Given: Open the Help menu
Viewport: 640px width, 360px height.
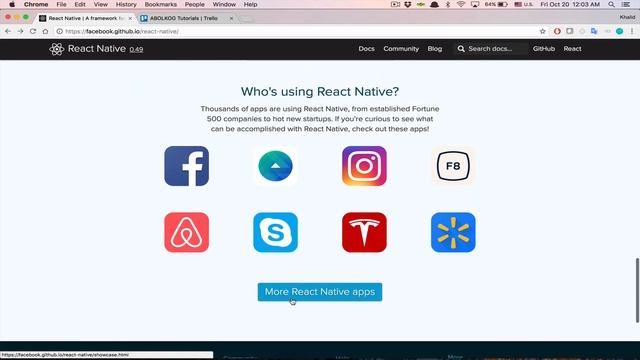Looking at the screenshot, I should pos(250,4).
